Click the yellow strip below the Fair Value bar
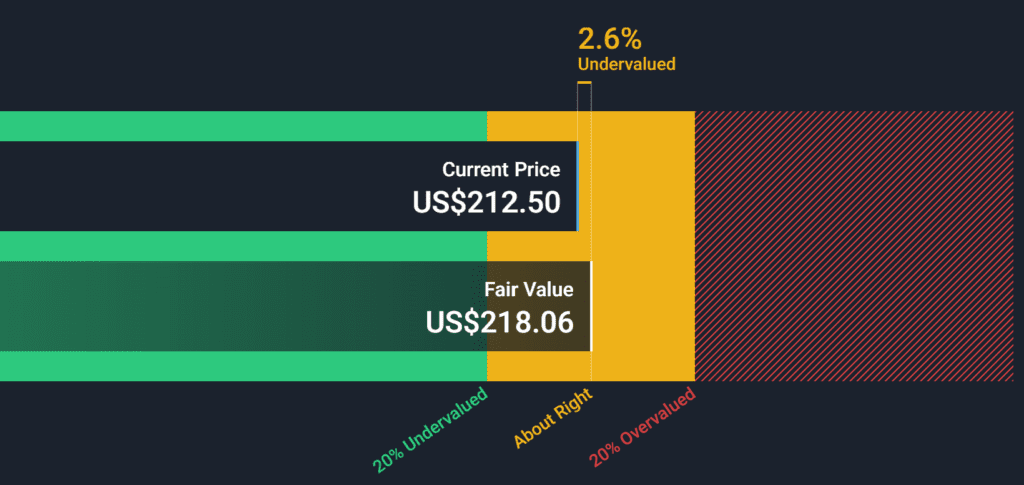The image size is (1024, 485). (x=539, y=366)
